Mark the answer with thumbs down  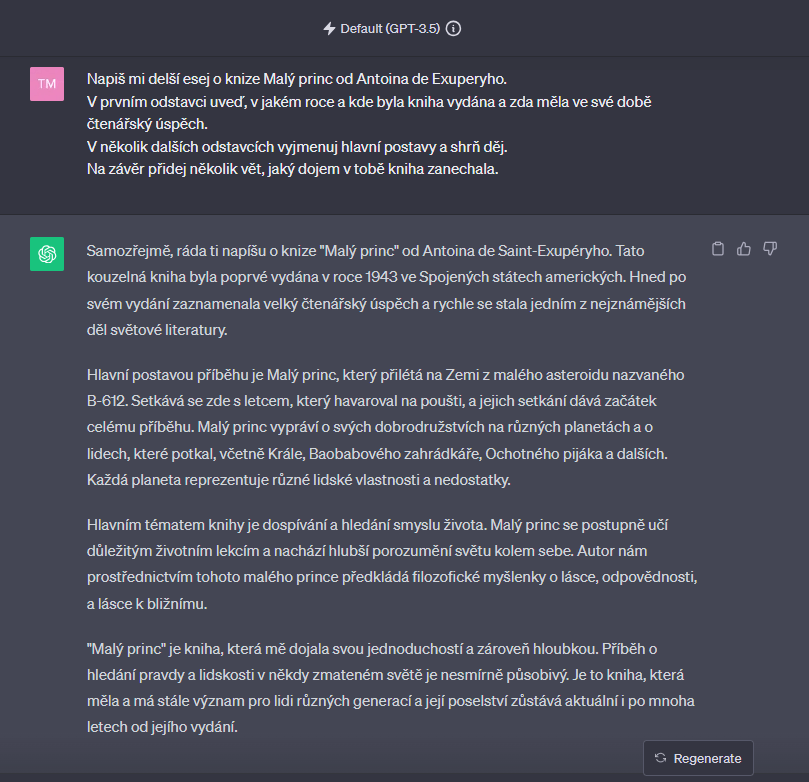770,249
